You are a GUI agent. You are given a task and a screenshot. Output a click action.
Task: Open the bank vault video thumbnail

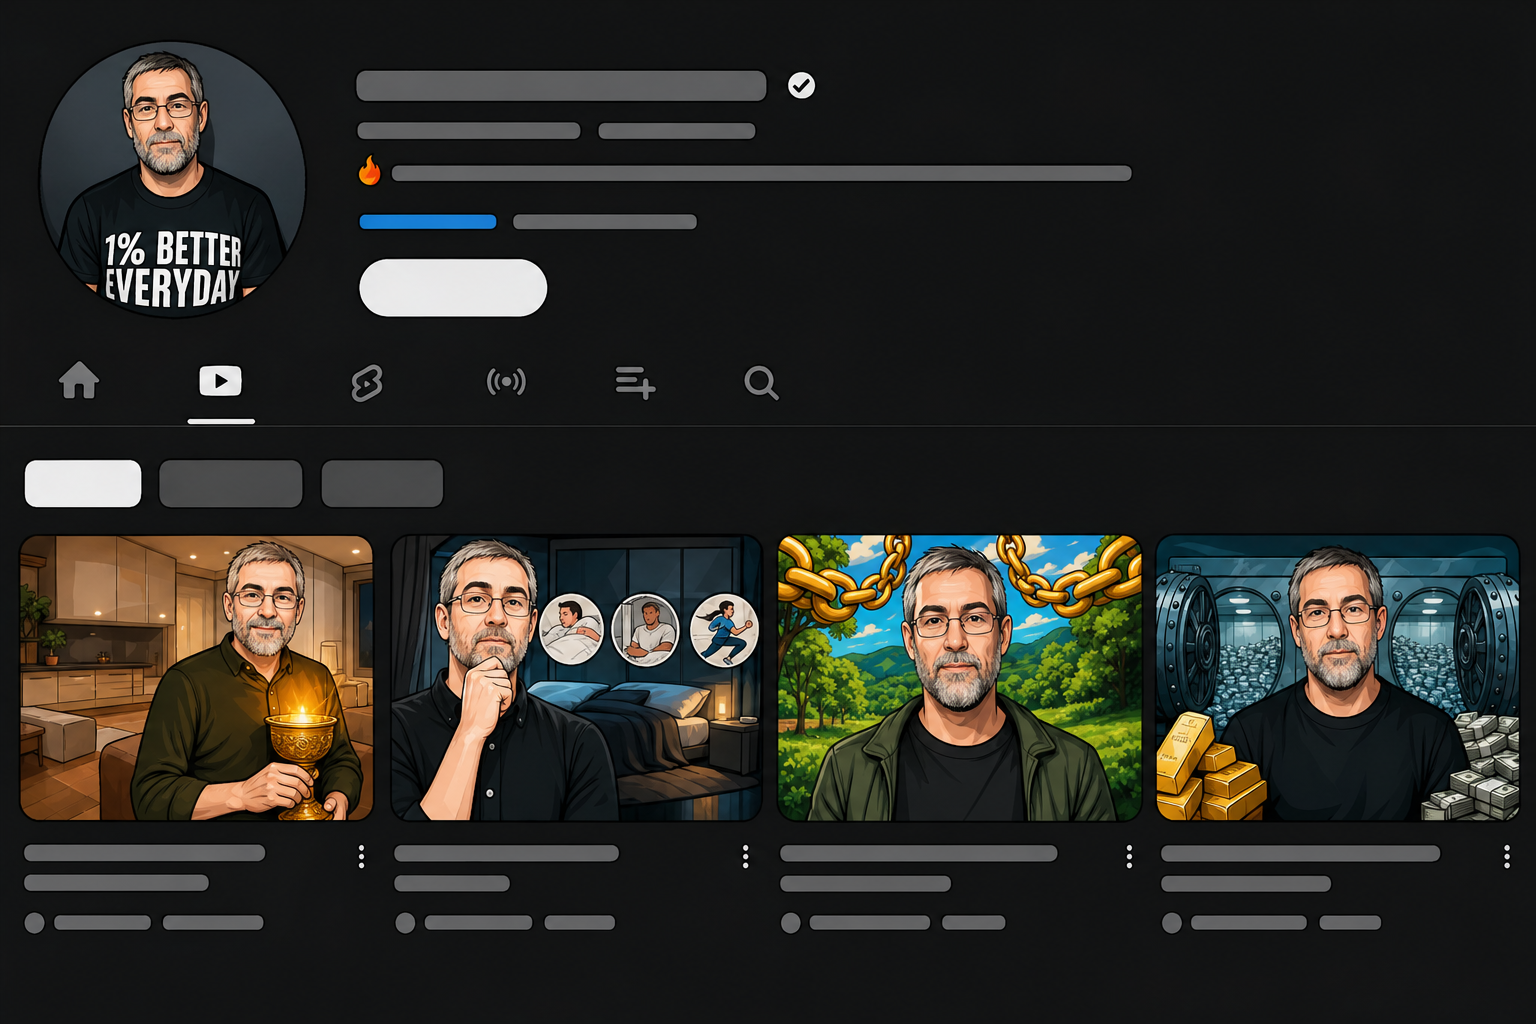(x=1337, y=678)
